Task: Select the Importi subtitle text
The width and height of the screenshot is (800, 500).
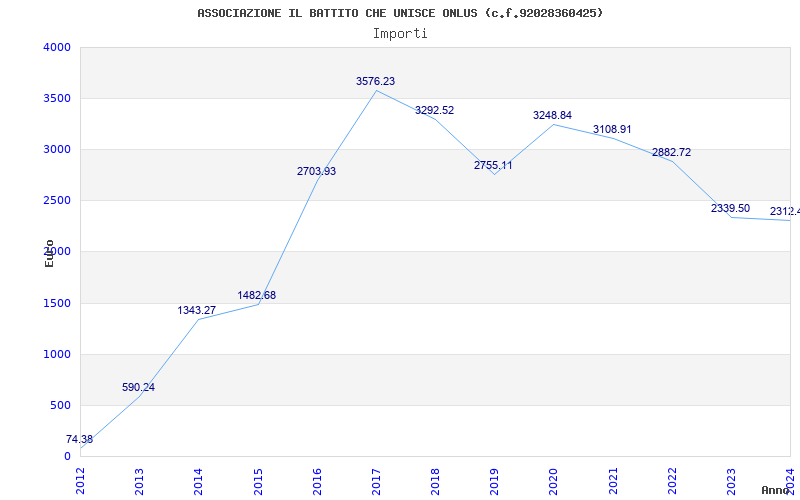Action: (x=400, y=34)
